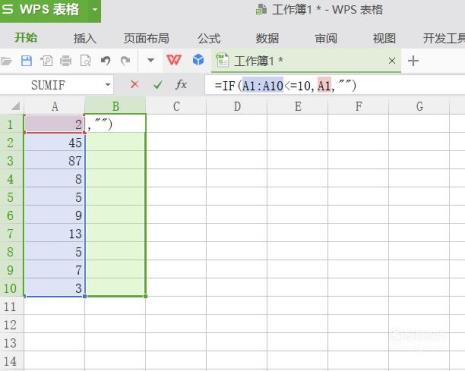
Task: Switch to the 数据 ribbon tab
Action: 267,38
